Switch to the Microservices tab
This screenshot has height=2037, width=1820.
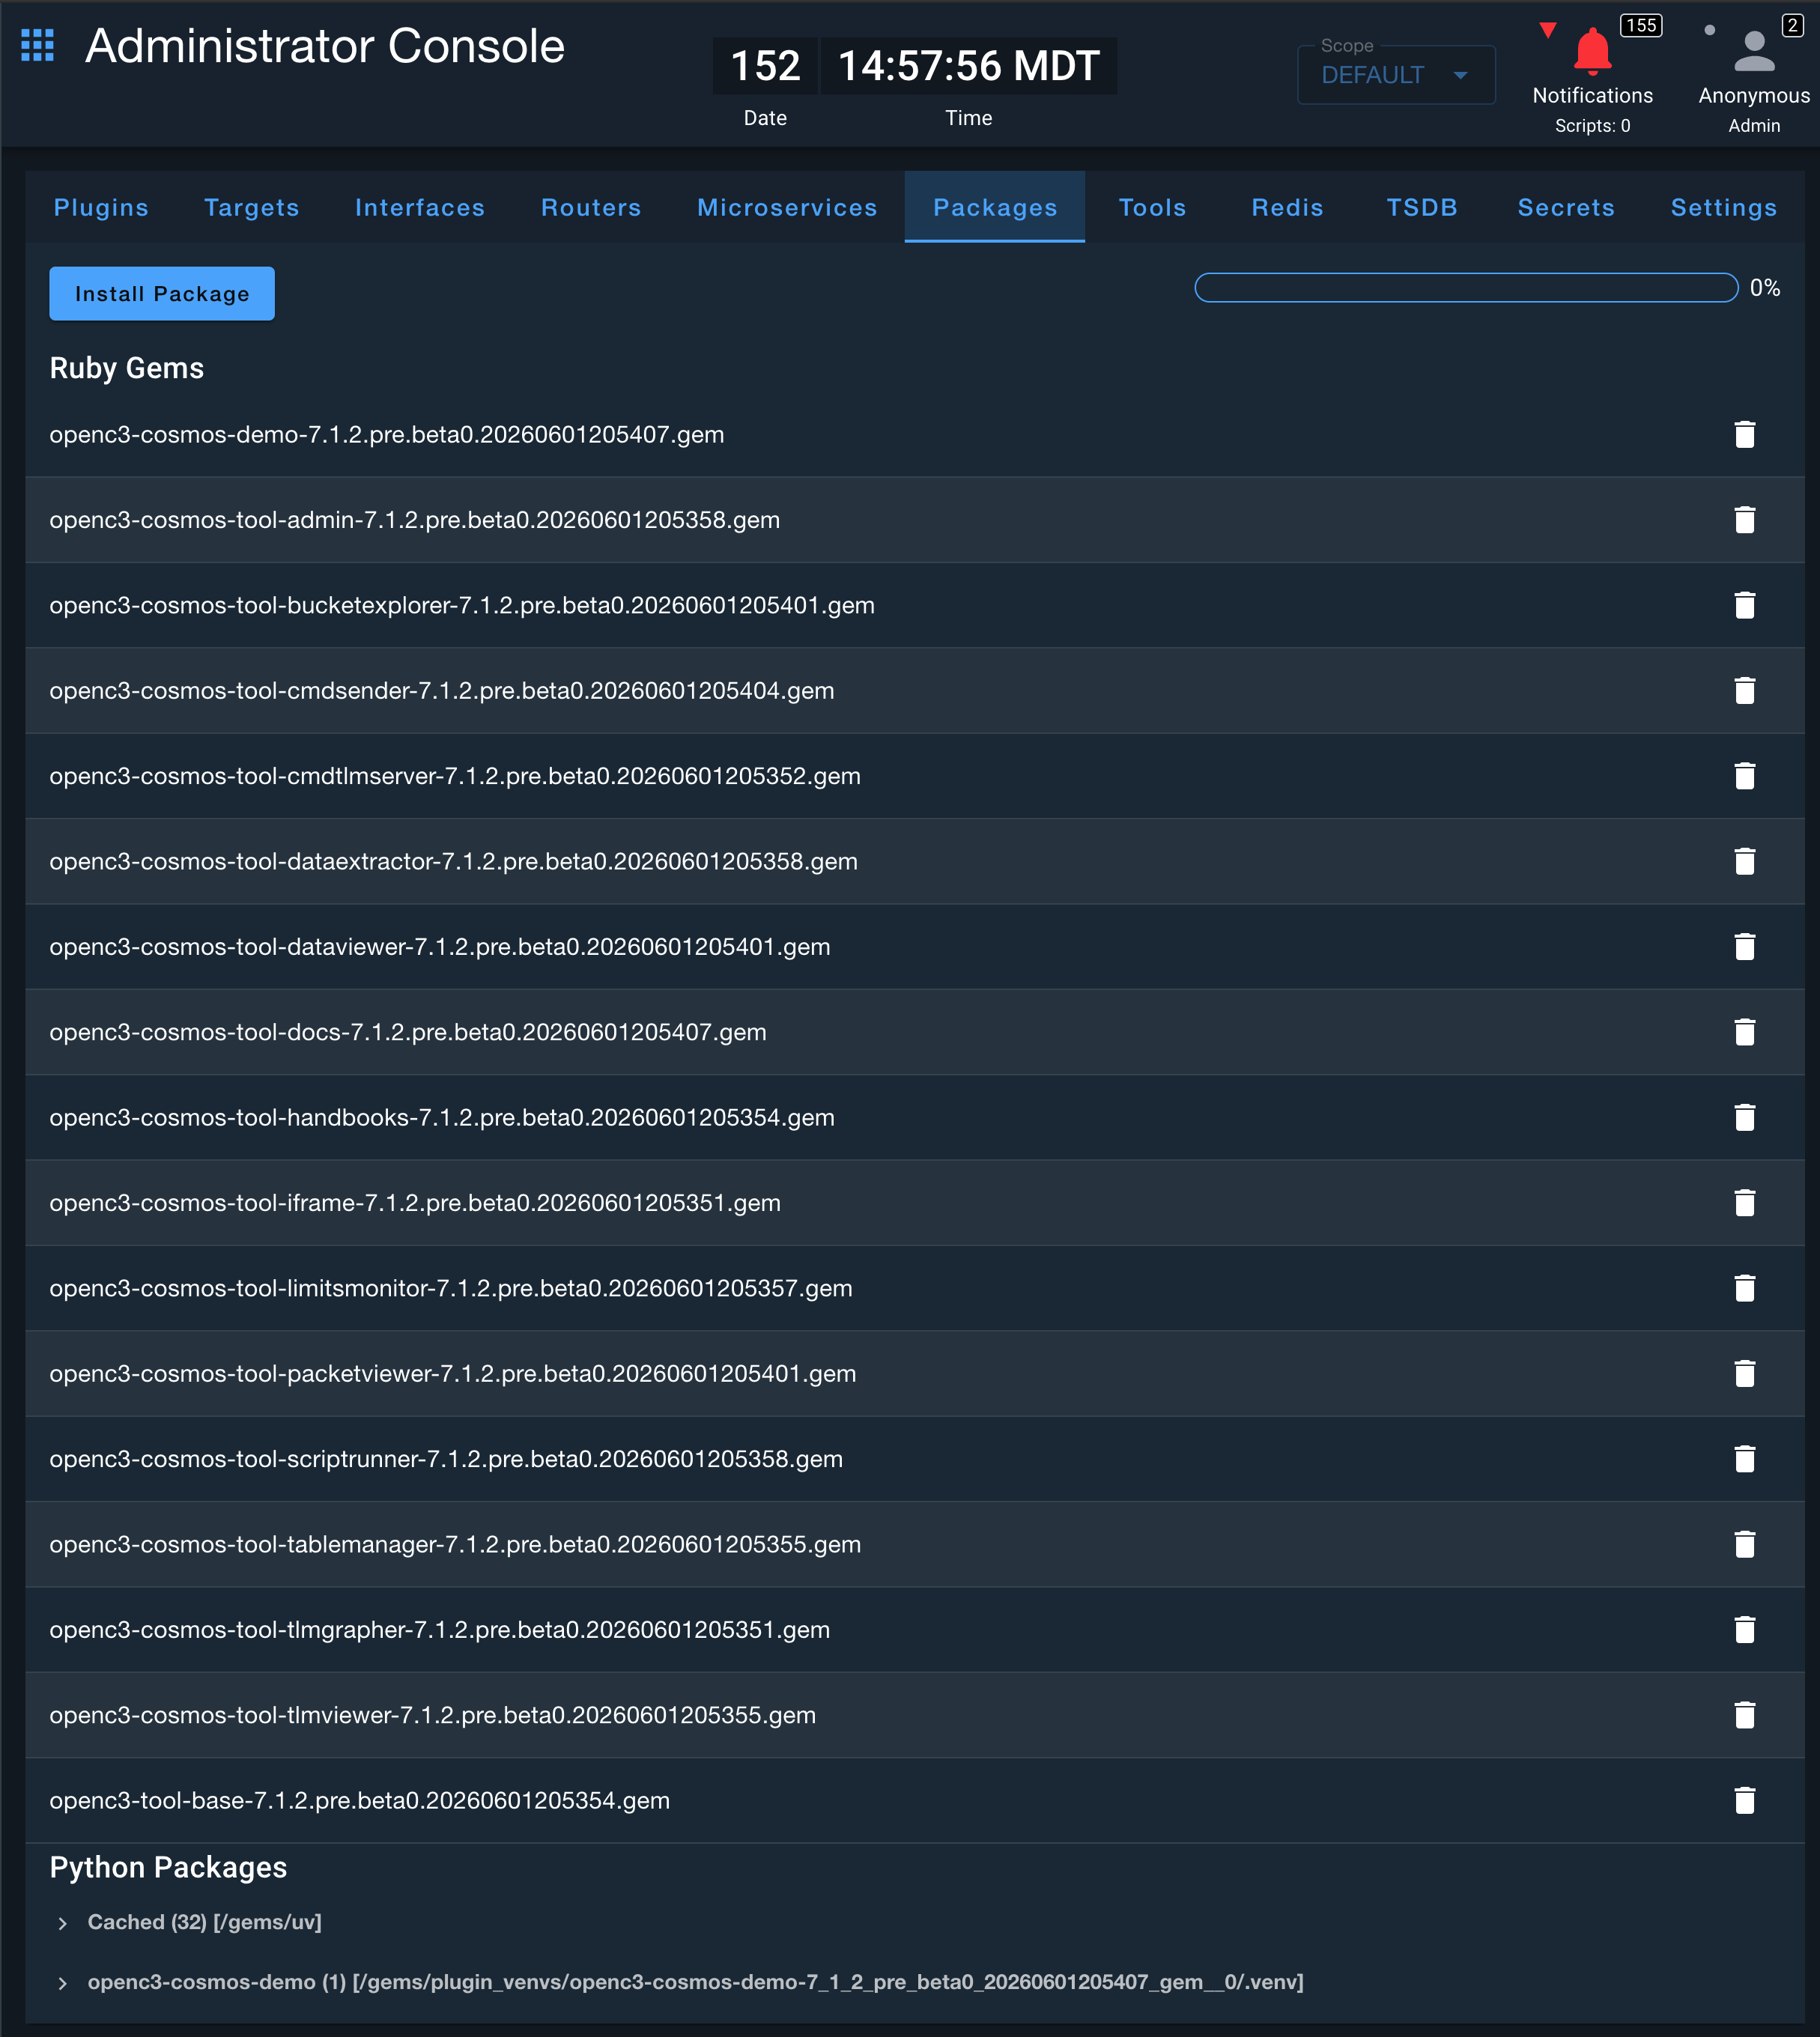[x=787, y=207]
